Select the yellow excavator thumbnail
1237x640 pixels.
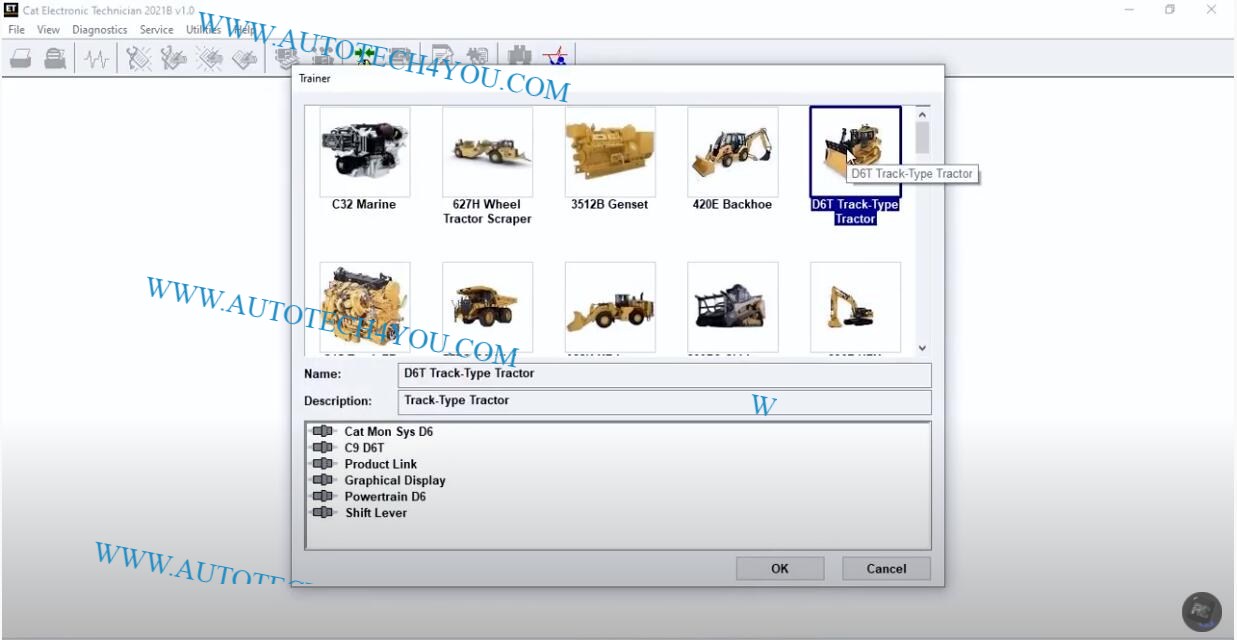point(855,307)
